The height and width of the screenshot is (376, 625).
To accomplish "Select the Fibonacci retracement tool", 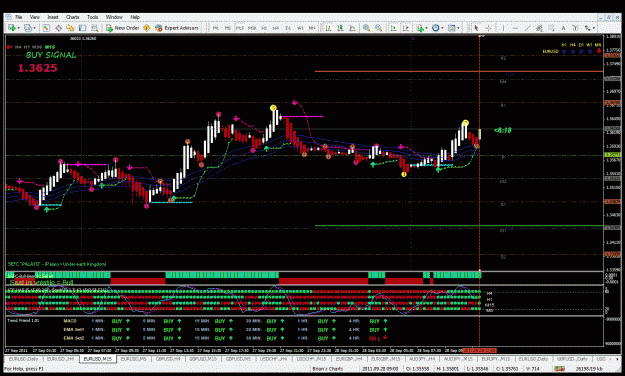I will point(551,28).
